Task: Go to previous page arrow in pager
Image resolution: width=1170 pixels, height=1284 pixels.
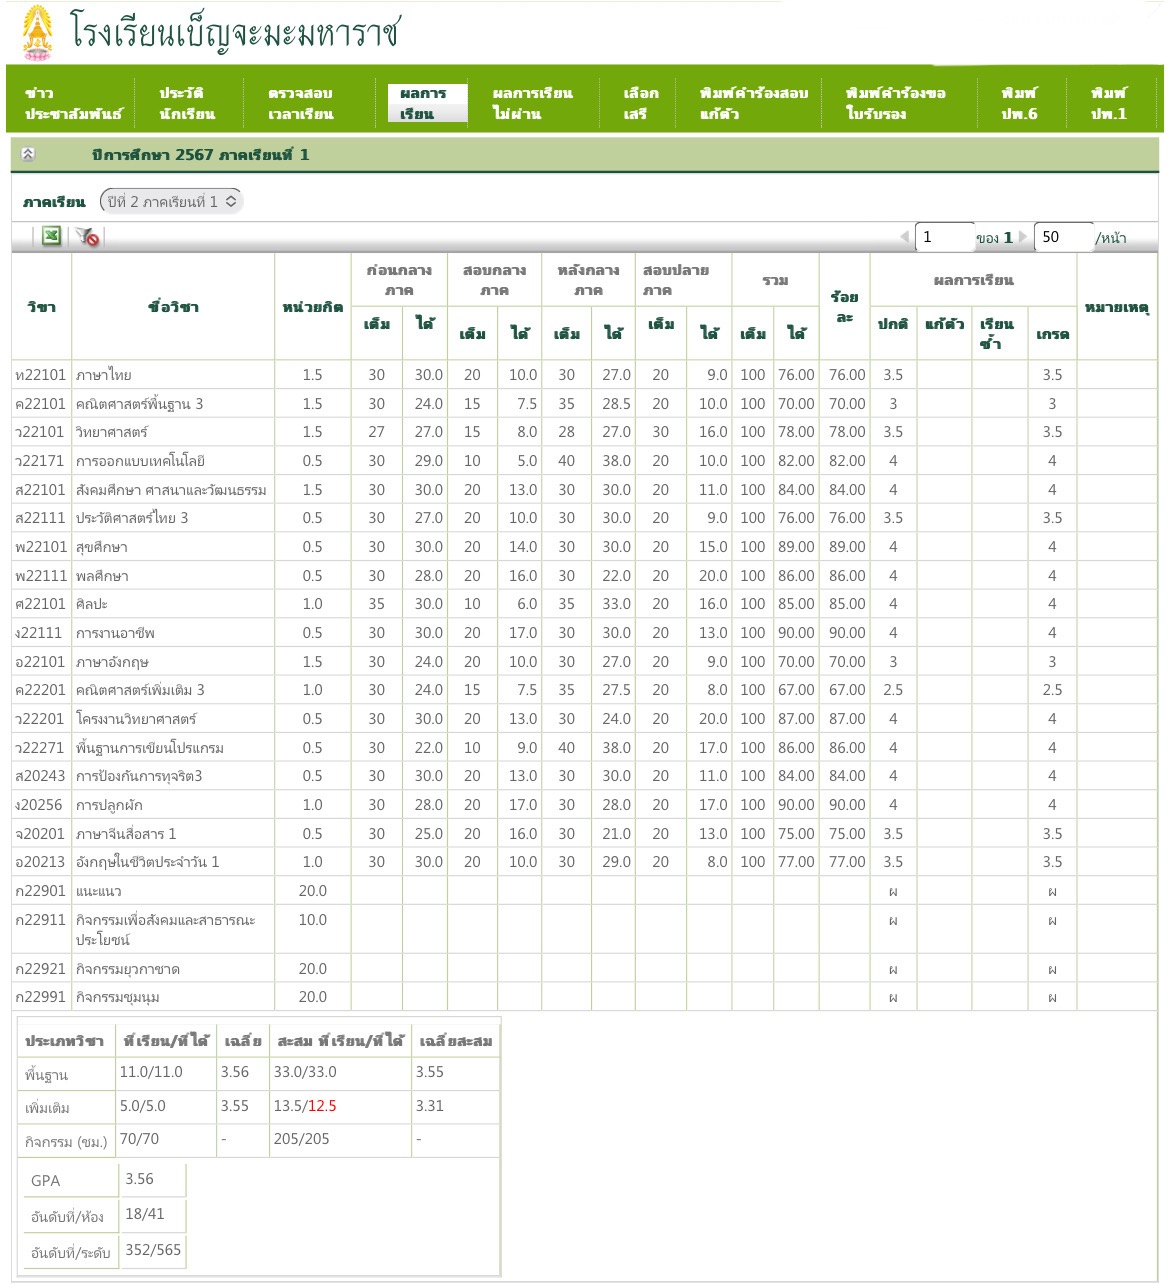Action: point(905,237)
